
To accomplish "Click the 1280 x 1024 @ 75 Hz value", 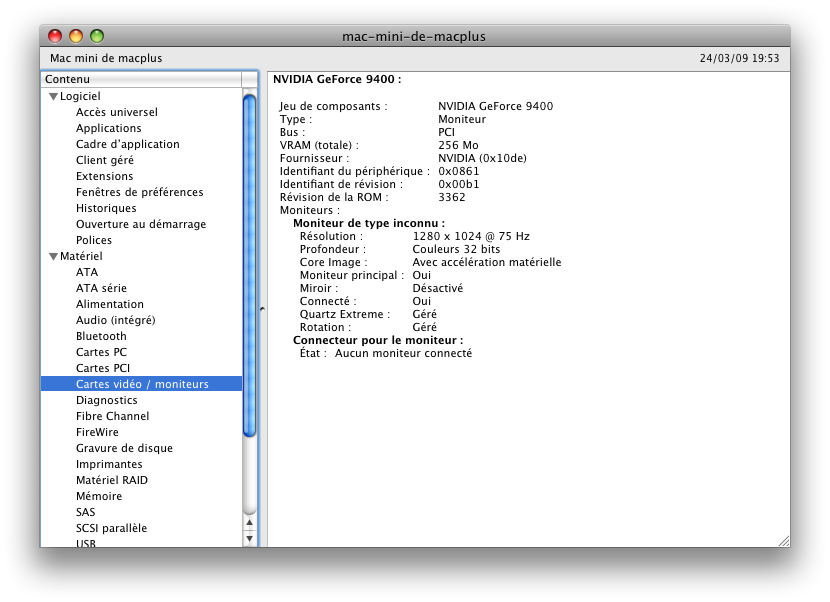I will click(x=471, y=236).
